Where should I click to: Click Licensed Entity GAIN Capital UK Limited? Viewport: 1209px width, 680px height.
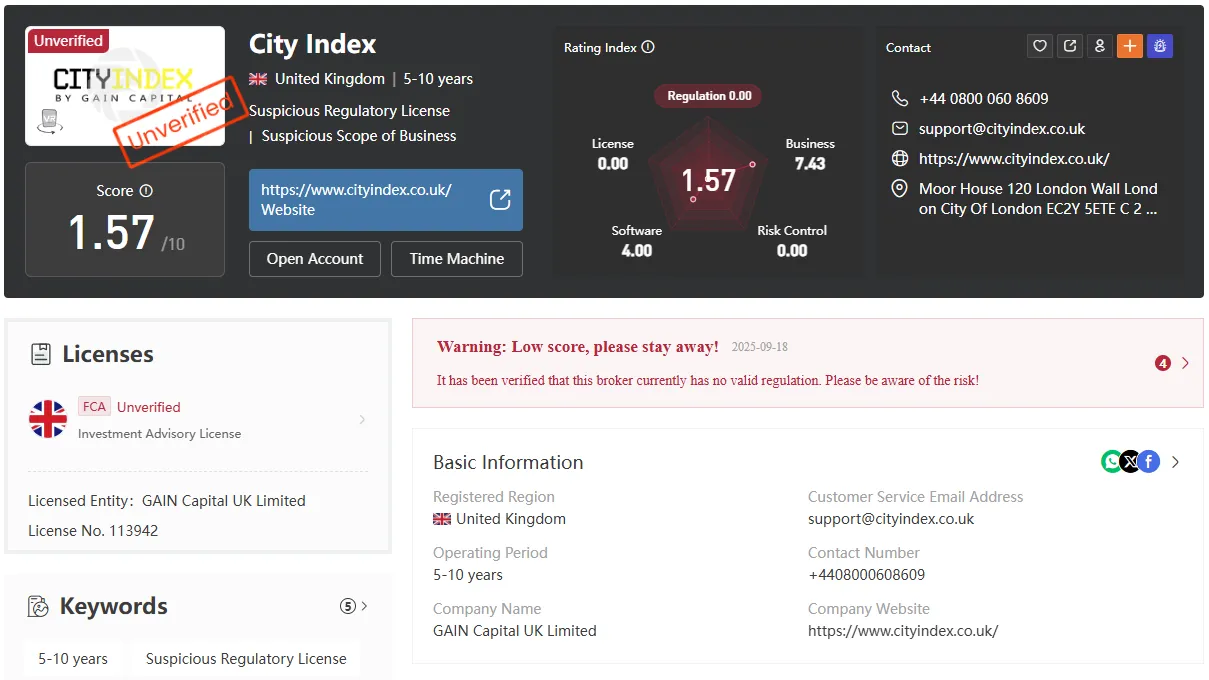pyautogui.click(x=167, y=500)
